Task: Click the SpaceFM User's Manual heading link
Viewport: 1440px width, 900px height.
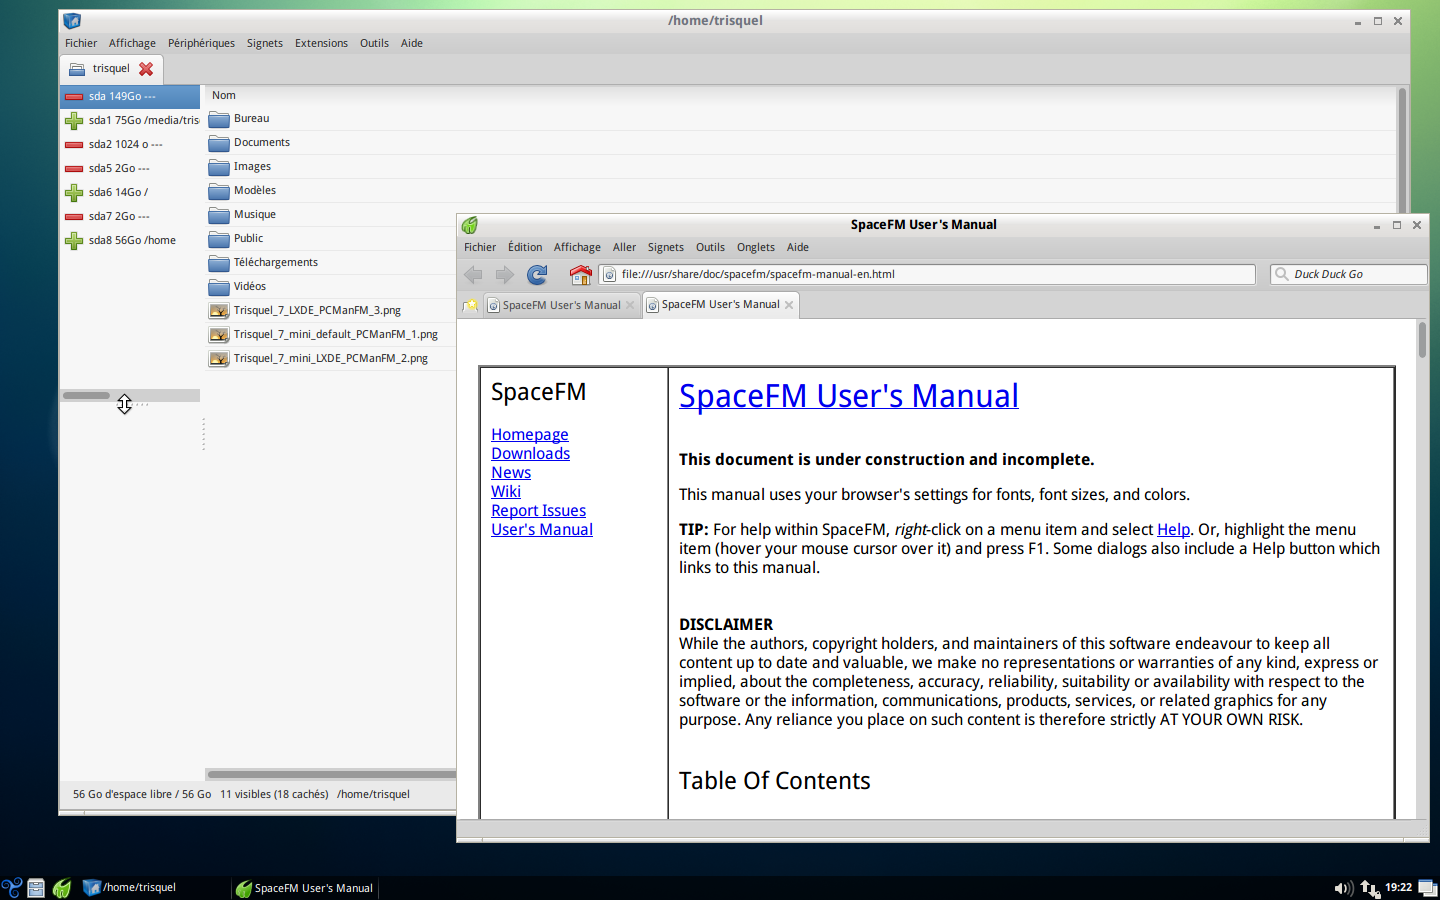Action: [x=849, y=396]
